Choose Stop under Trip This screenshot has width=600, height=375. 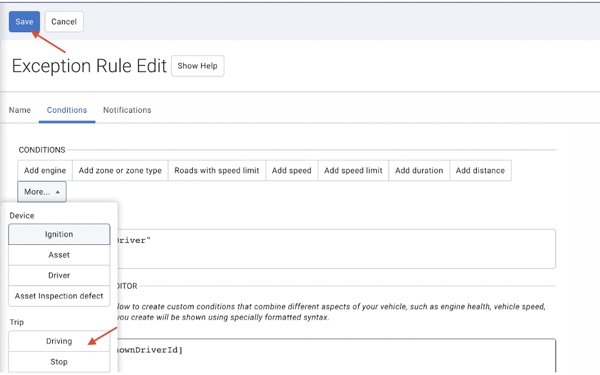click(x=59, y=362)
